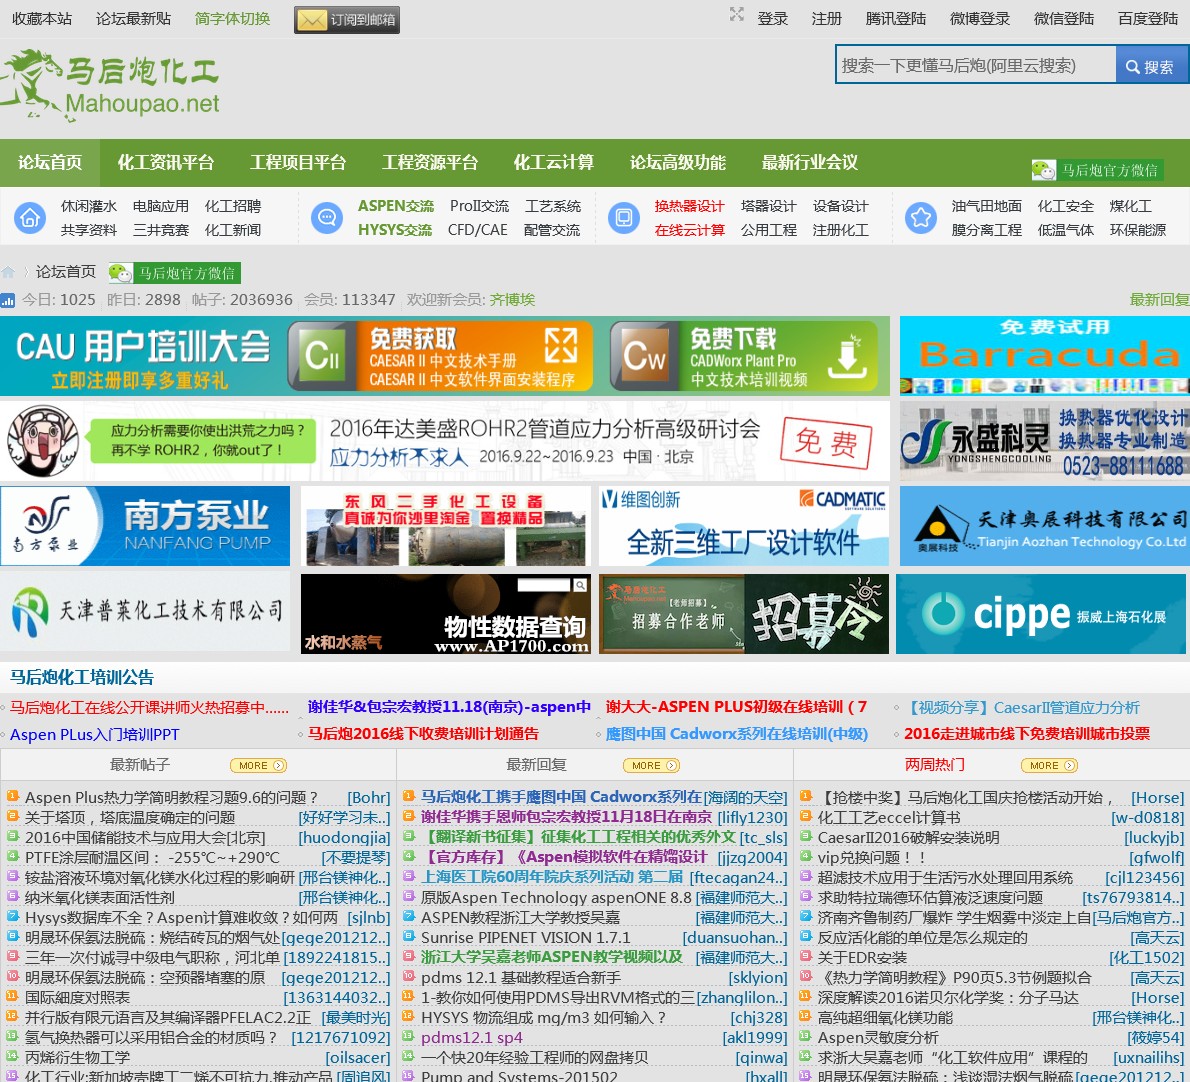The width and height of the screenshot is (1190, 1082).
Task: Open the 物性数据查询 AP1700 ad
Action: 445,614
